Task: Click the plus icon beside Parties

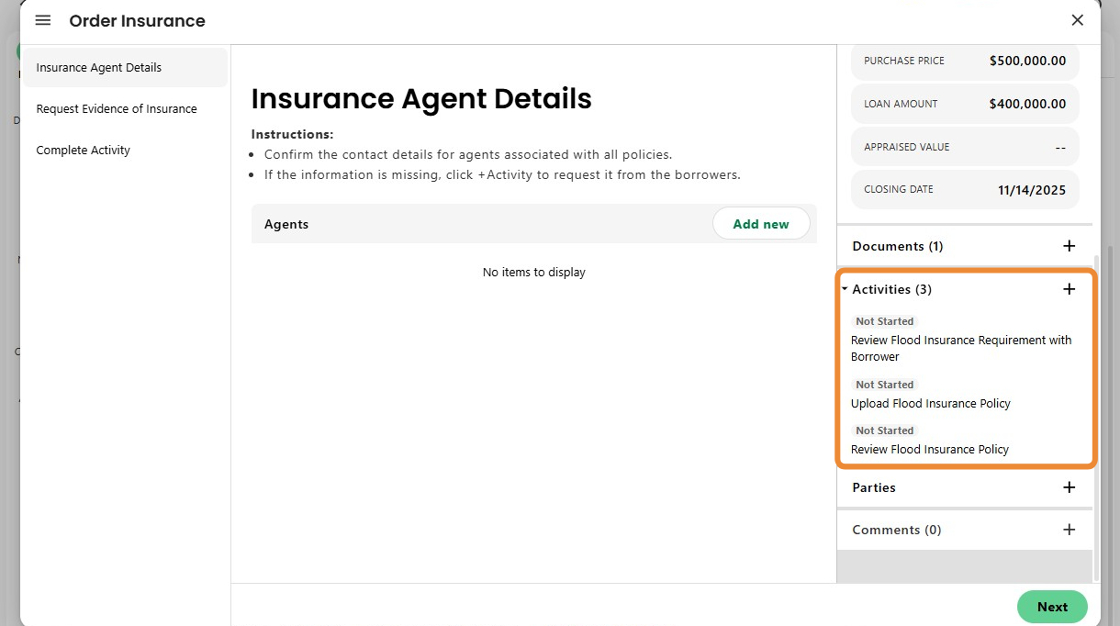Action: tap(1069, 487)
